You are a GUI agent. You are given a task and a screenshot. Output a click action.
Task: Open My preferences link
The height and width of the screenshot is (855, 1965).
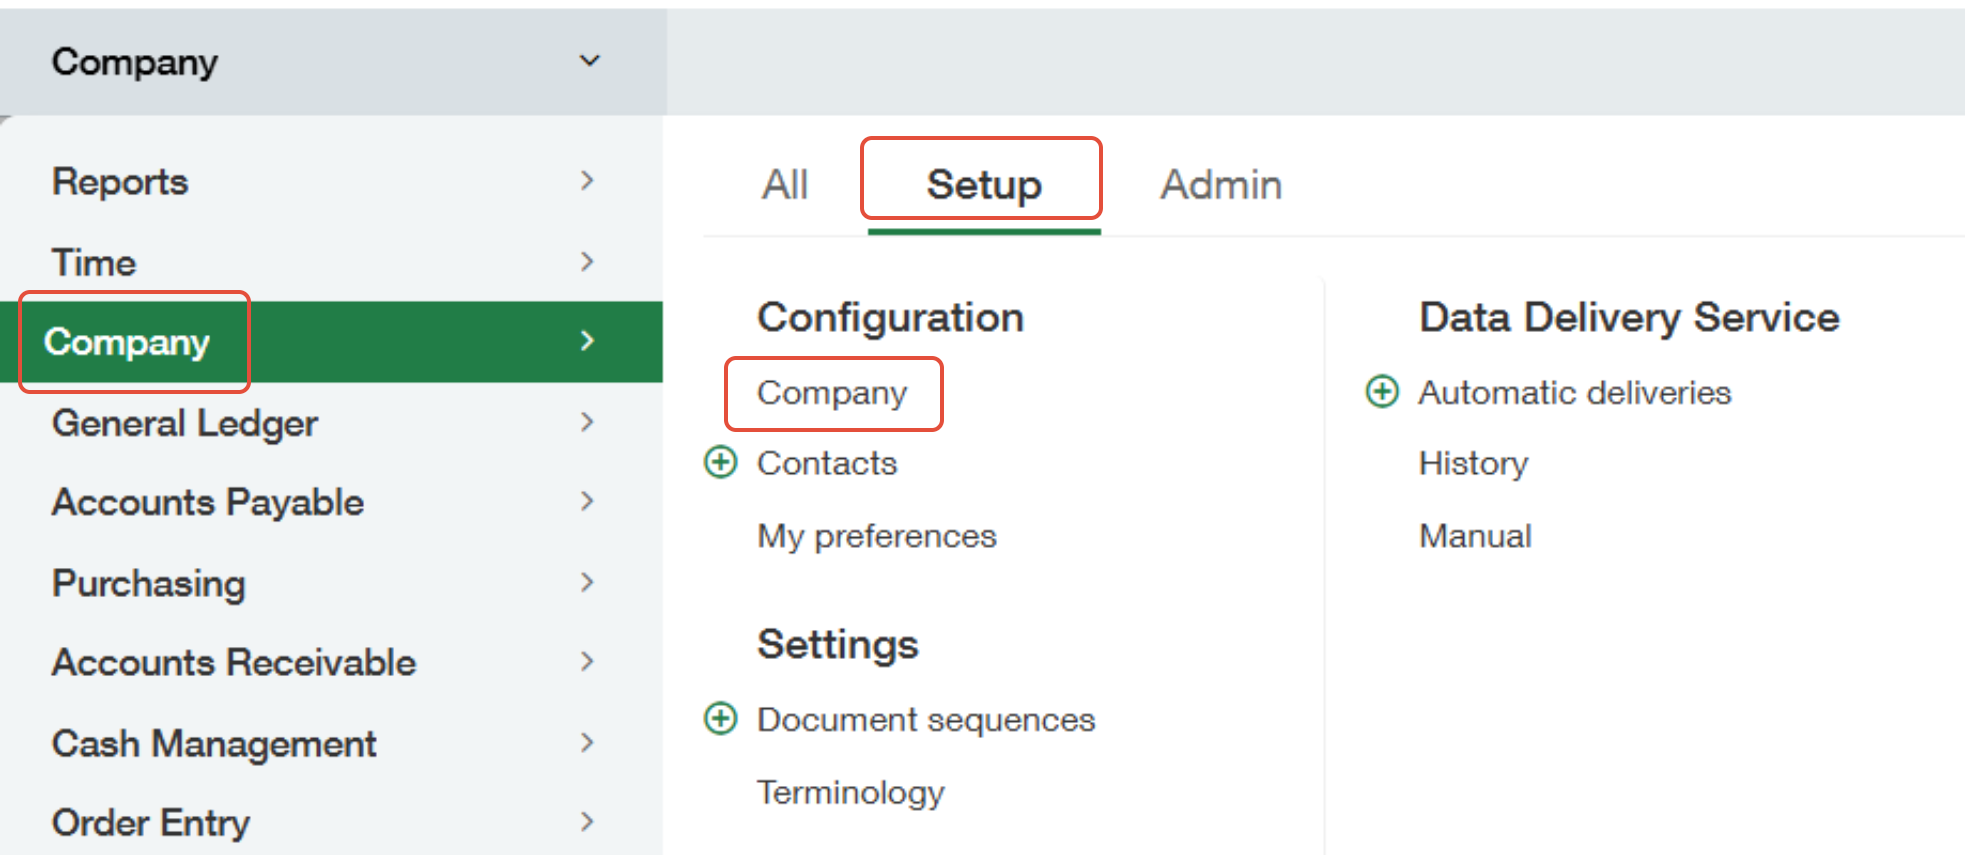pyautogui.click(x=876, y=536)
